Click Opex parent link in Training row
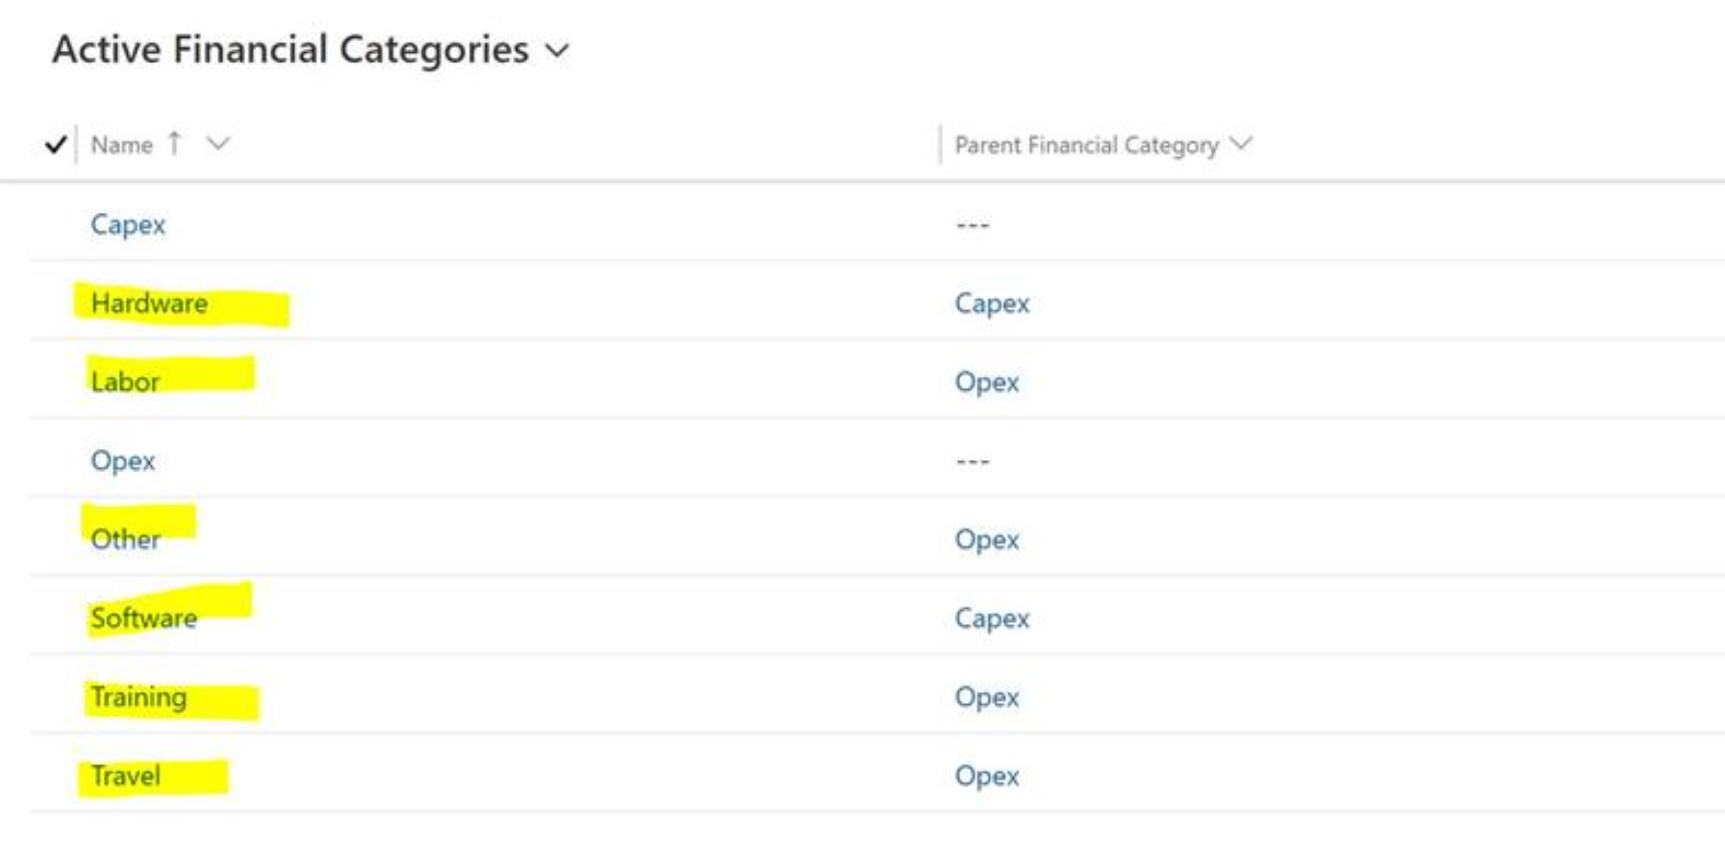This screenshot has height=855, width=1725. pyautogui.click(x=987, y=697)
